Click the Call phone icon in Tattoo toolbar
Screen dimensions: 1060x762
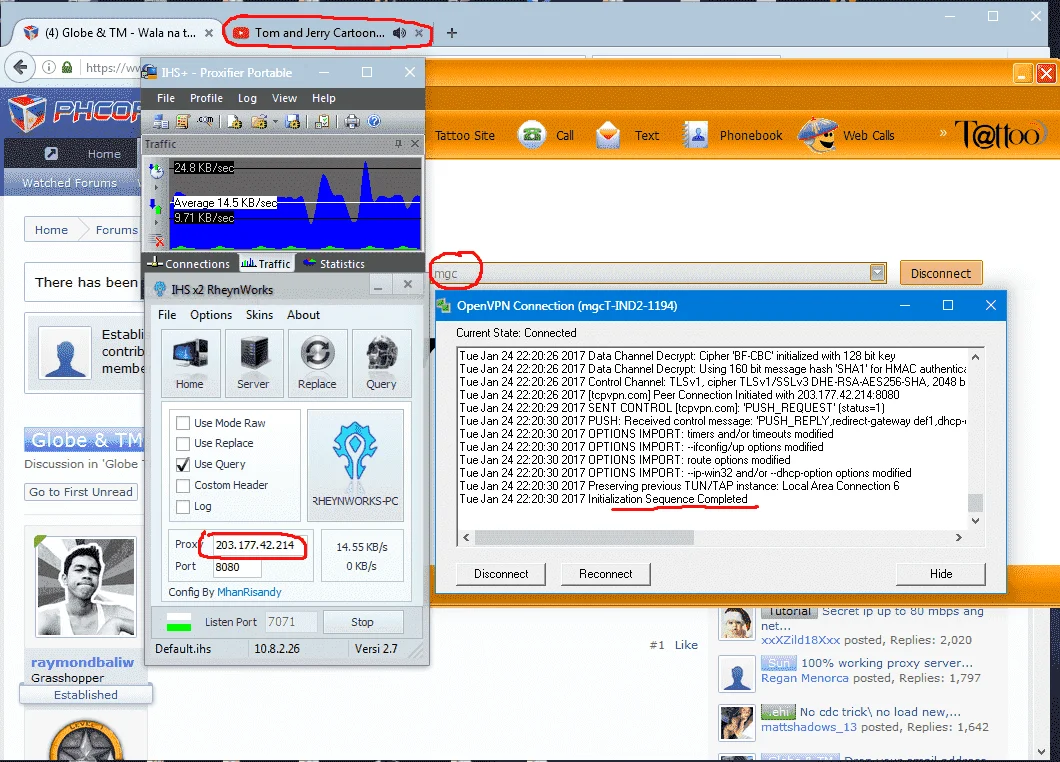click(533, 135)
